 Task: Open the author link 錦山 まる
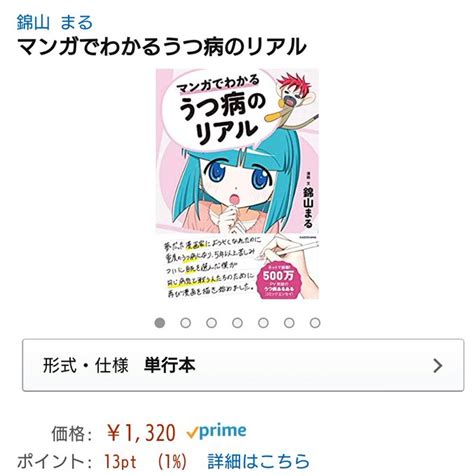click(x=55, y=23)
